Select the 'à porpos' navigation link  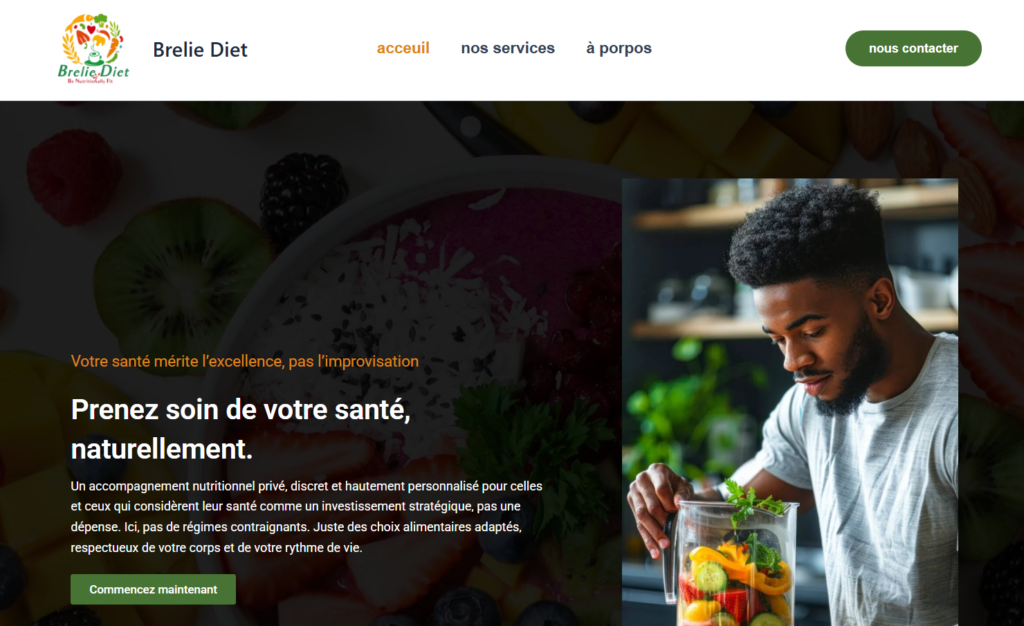[618, 48]
